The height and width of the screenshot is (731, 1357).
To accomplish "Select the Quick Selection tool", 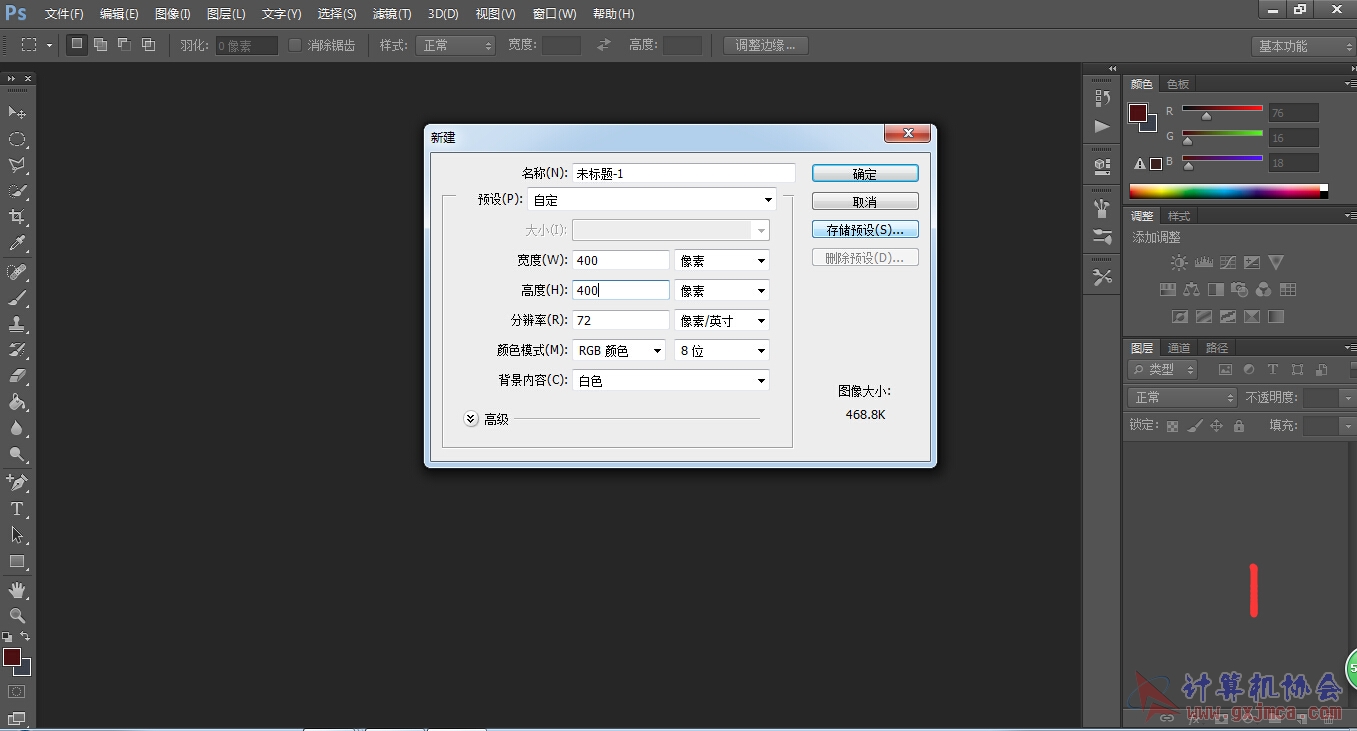I will (17, 191).
